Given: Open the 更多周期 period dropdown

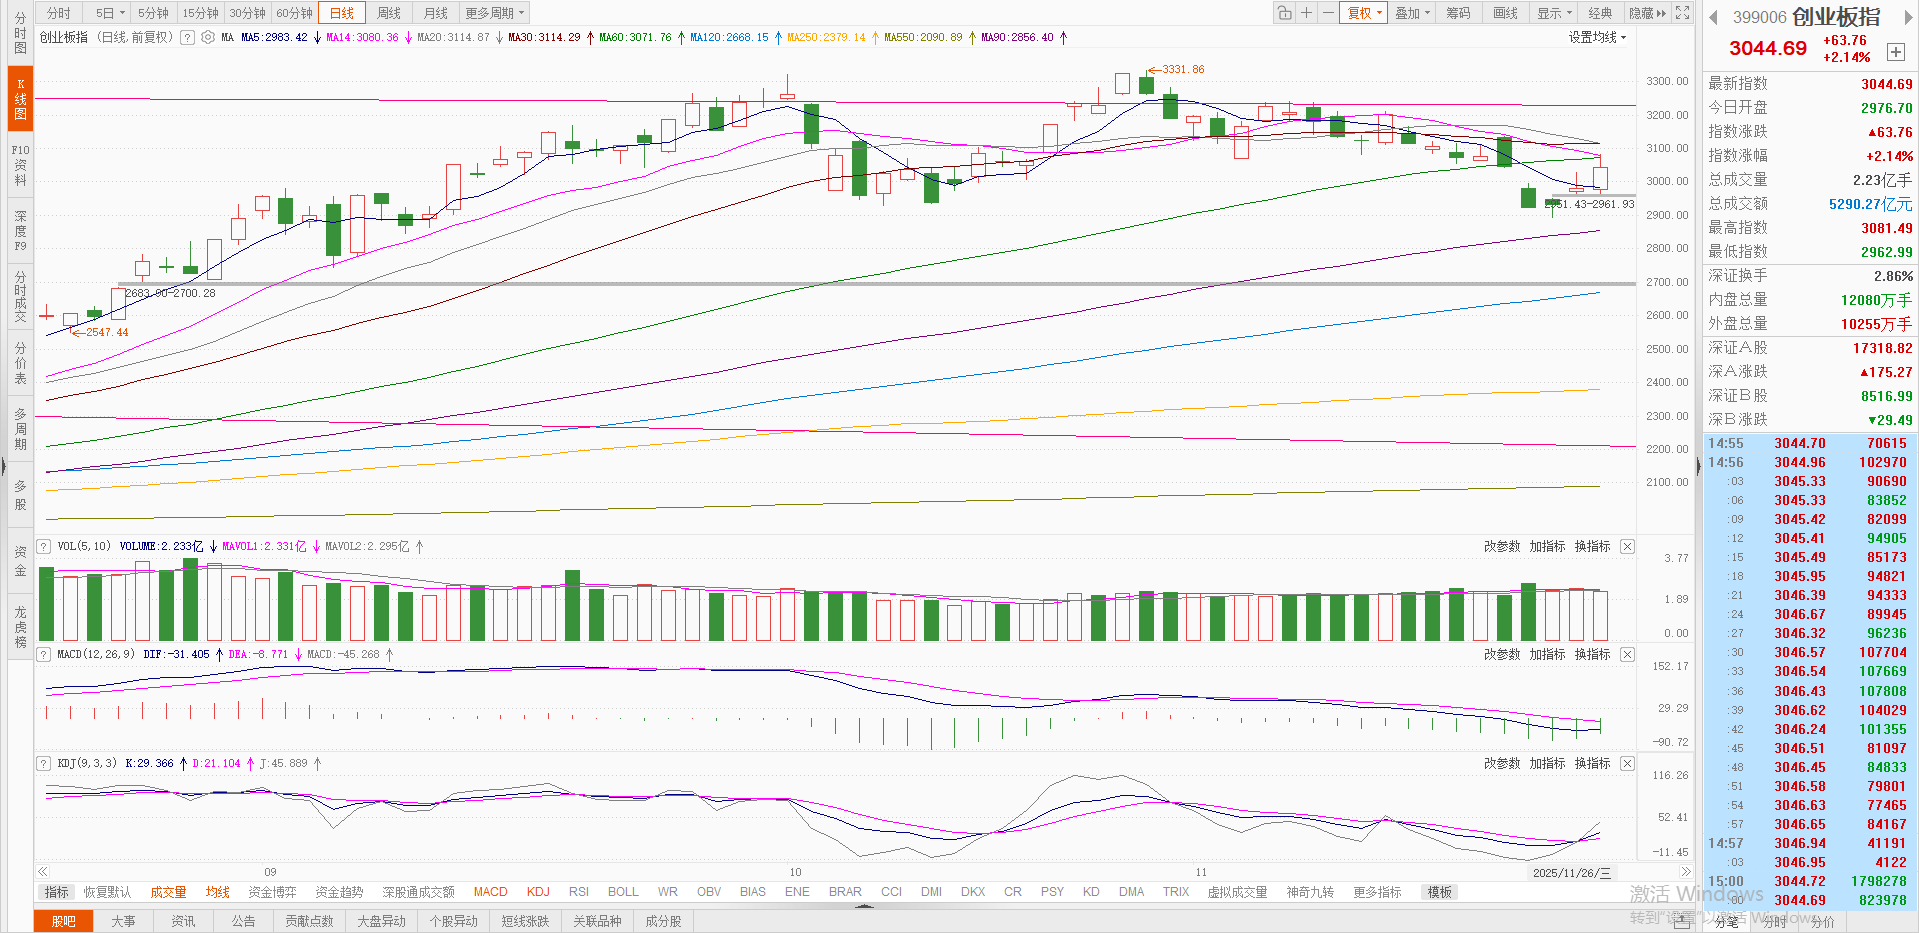Looking at the screenshot, I should point(494,13).
